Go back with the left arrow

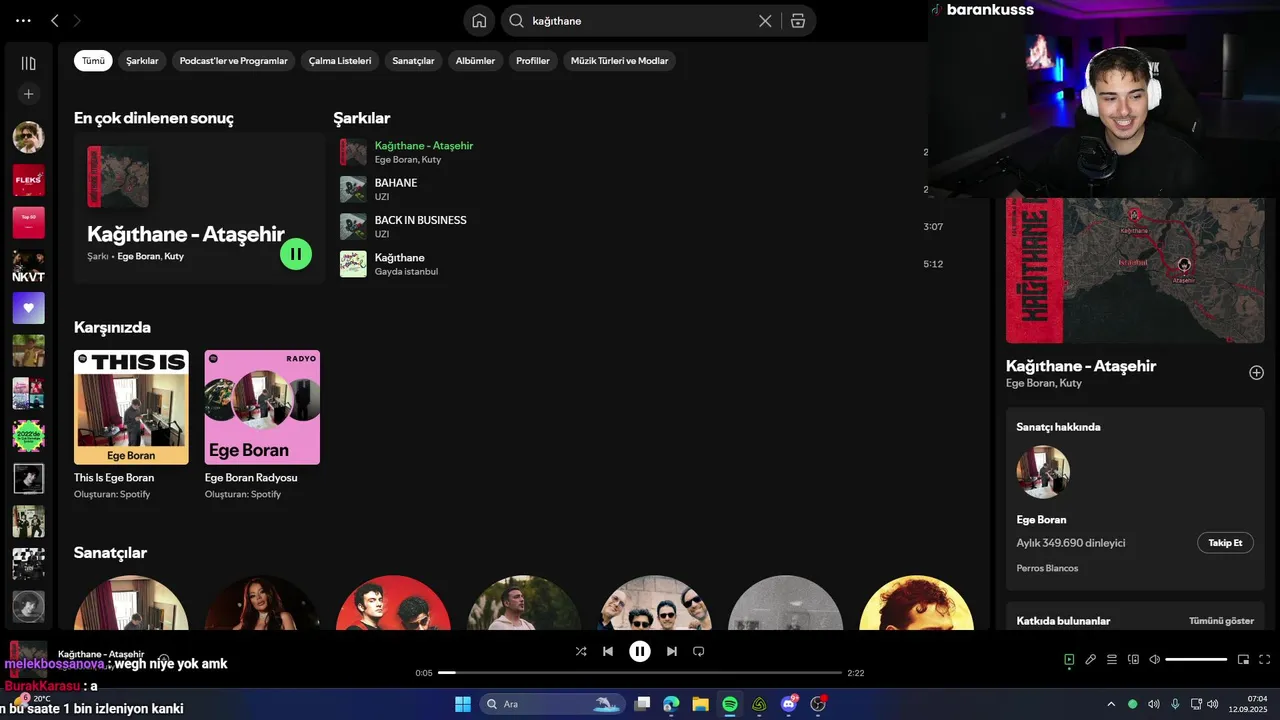[55, 21]
